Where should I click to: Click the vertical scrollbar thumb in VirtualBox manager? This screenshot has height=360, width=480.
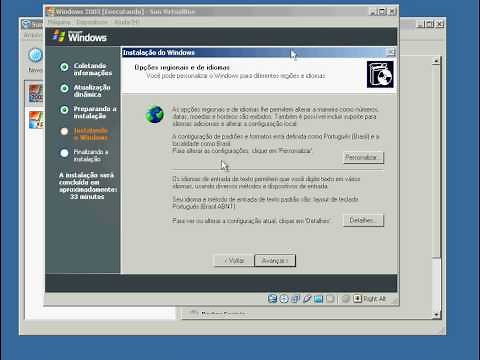[x=436, y=161]
